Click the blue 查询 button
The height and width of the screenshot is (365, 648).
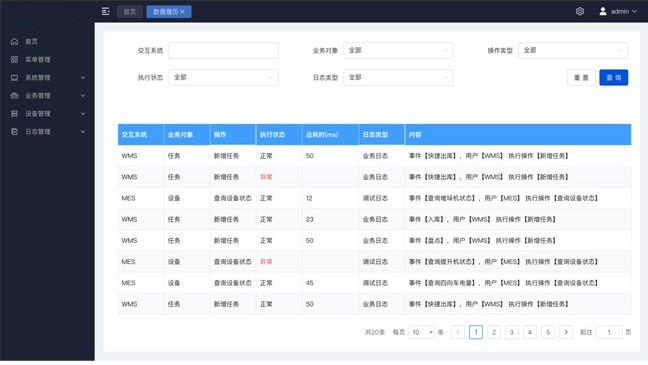[x=614, y=78]
